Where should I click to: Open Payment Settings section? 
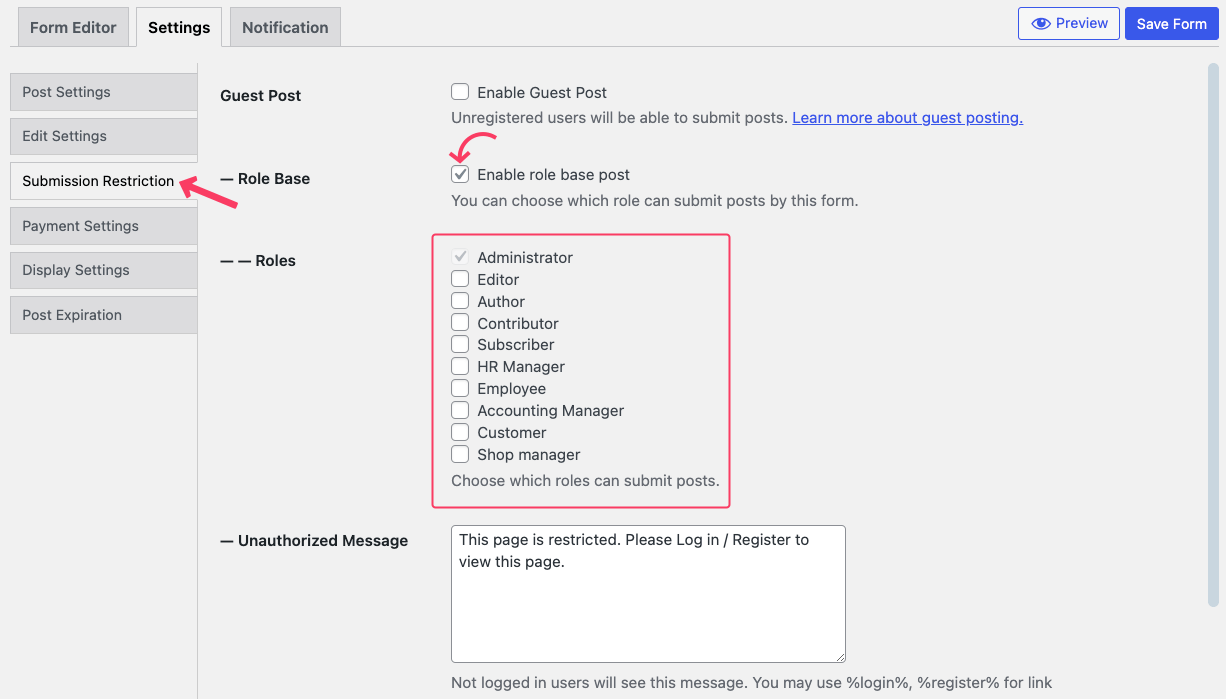104,226
